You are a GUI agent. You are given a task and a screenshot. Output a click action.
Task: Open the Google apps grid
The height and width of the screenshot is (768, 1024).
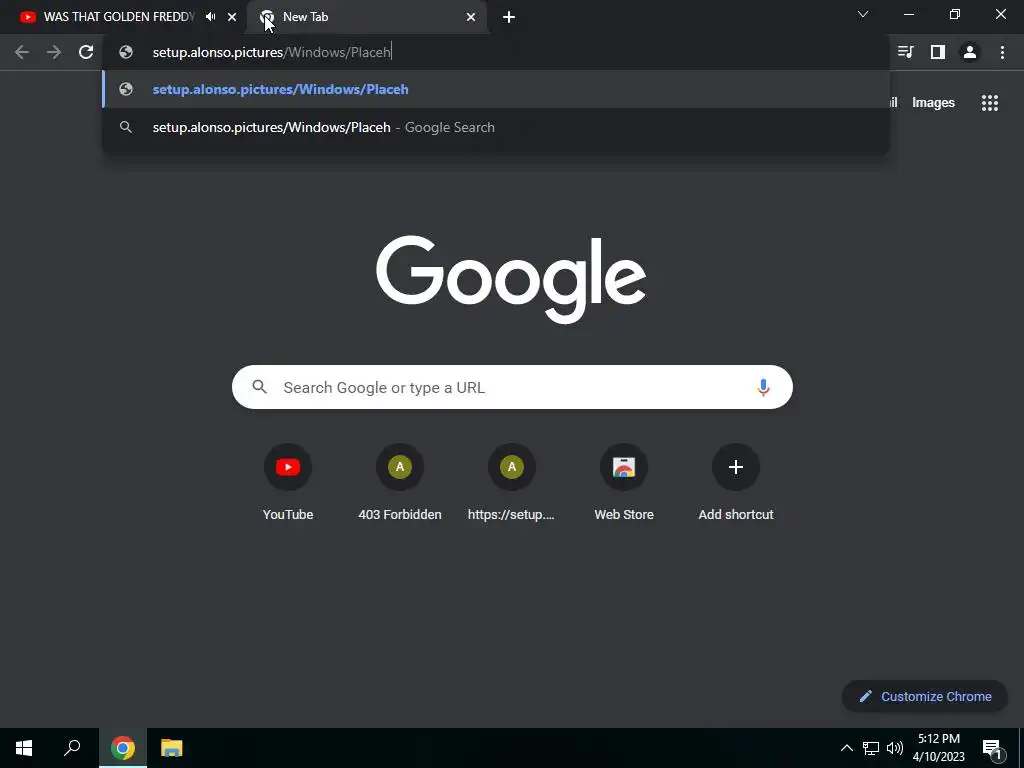point(990,103)
